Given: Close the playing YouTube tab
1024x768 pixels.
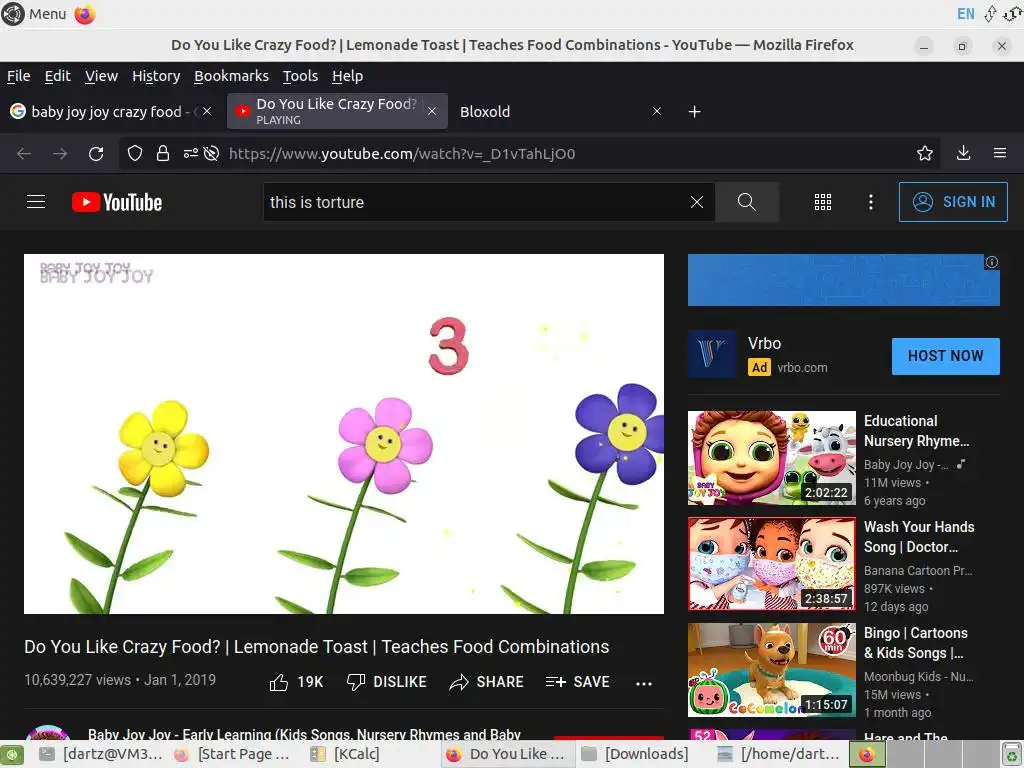Looking at the screenshot, I should point(432,112).
